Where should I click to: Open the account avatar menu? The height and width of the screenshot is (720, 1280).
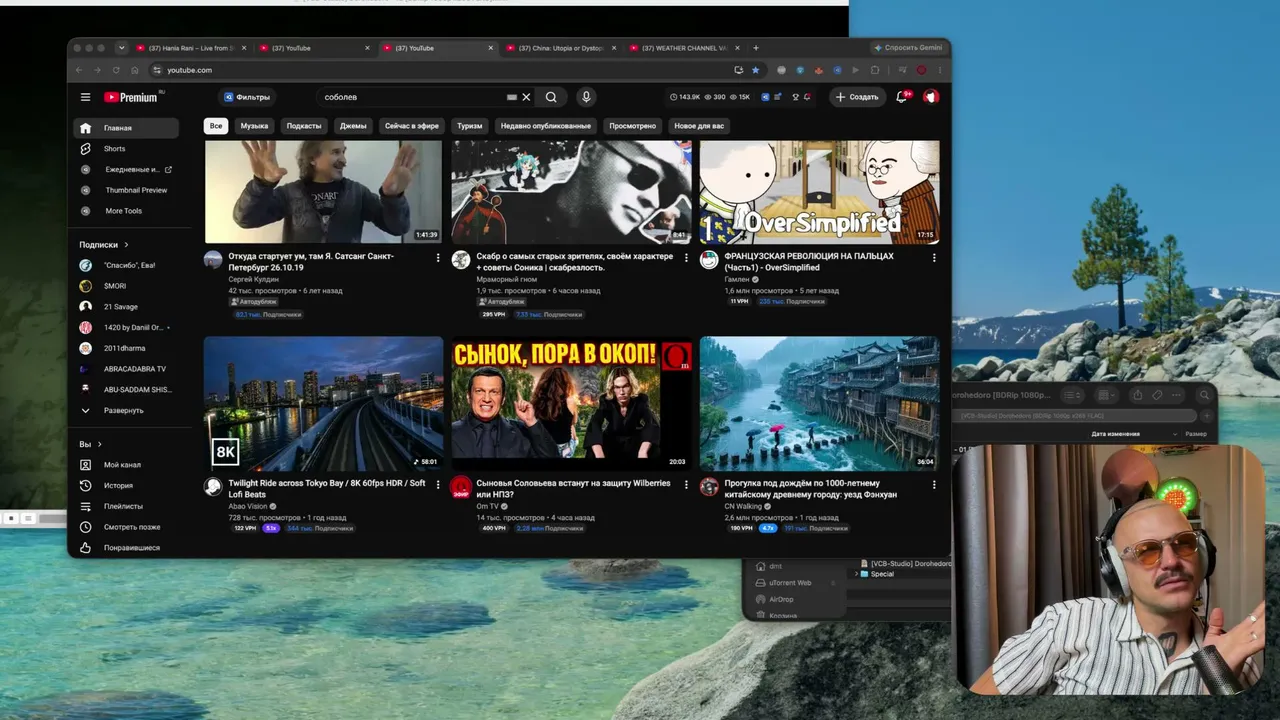click(x=931, y=97)
